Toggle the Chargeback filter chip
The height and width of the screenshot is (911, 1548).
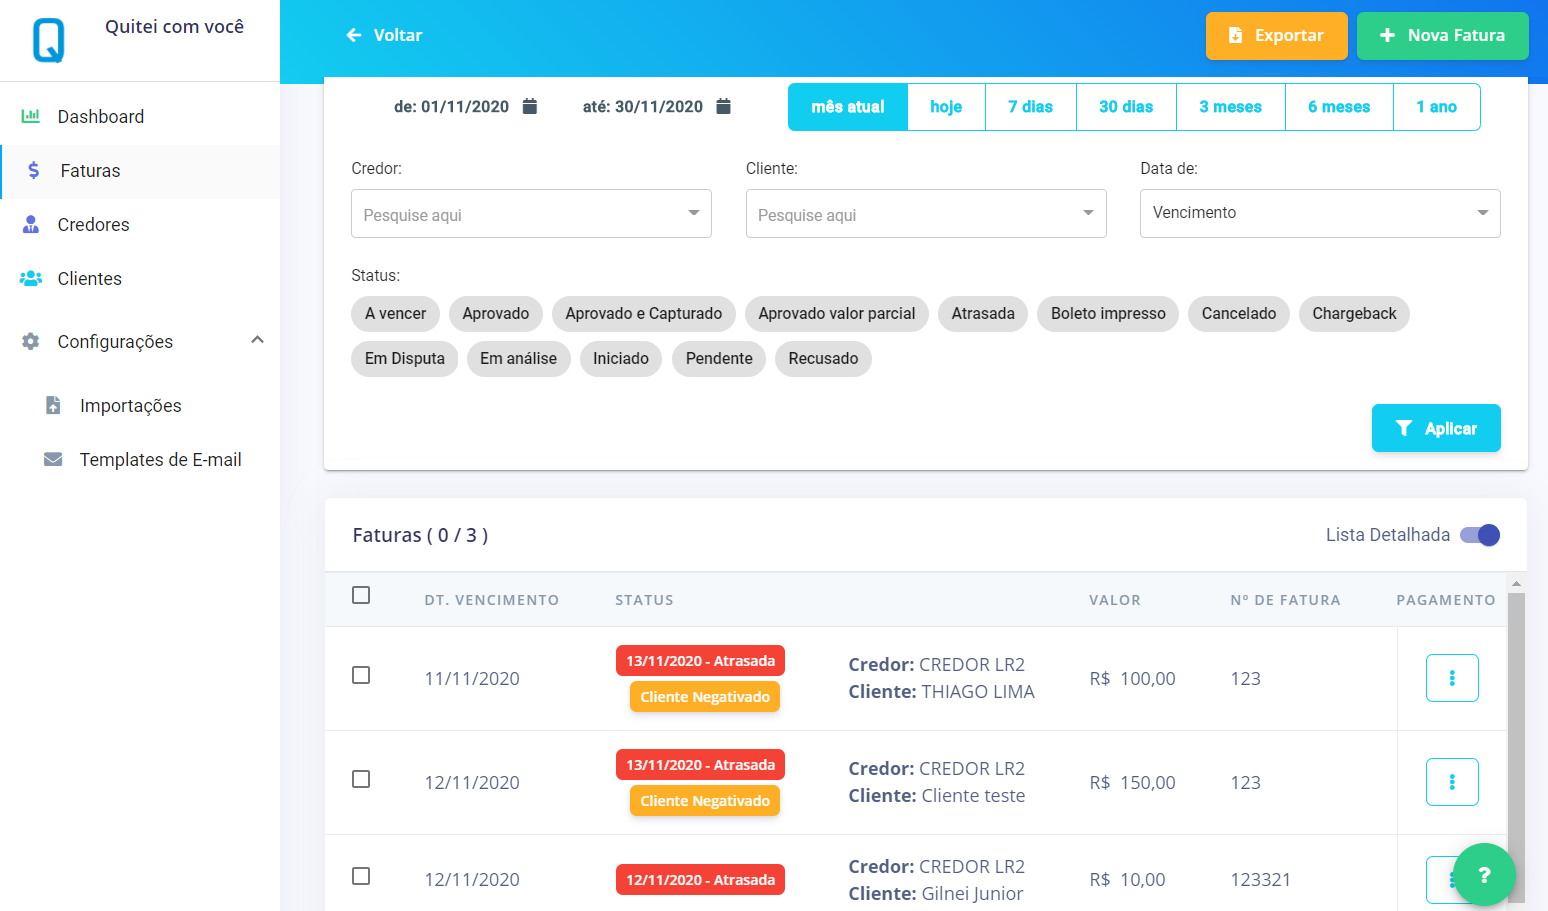(1354, 314)
